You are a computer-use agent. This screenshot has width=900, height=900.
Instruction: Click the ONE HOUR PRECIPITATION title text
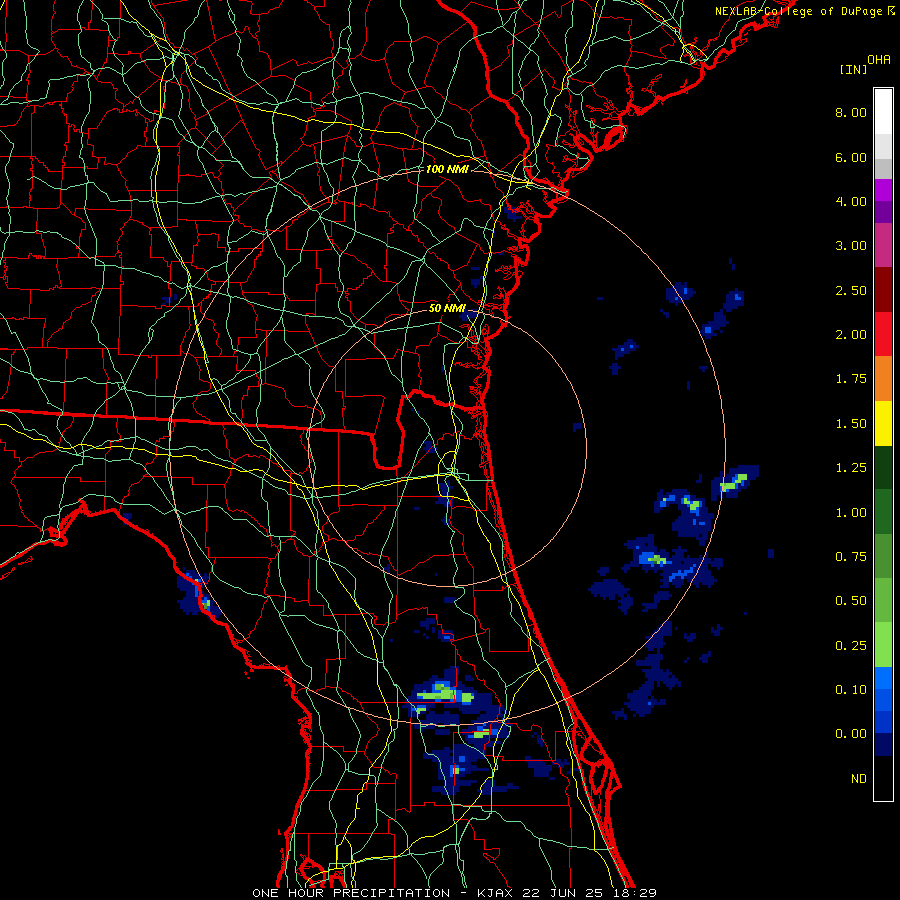(x=351, y=893)
